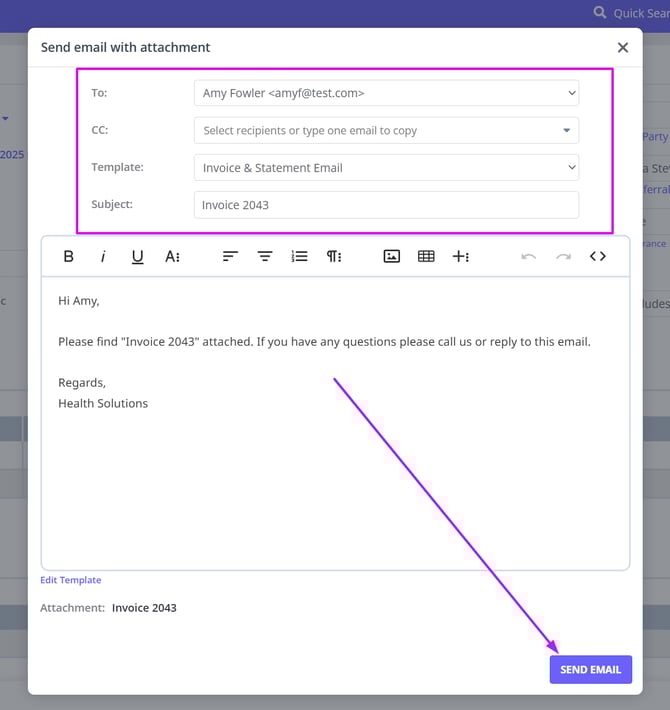Switch to code view
The image size is (670, 710).
tap(598, 256)
